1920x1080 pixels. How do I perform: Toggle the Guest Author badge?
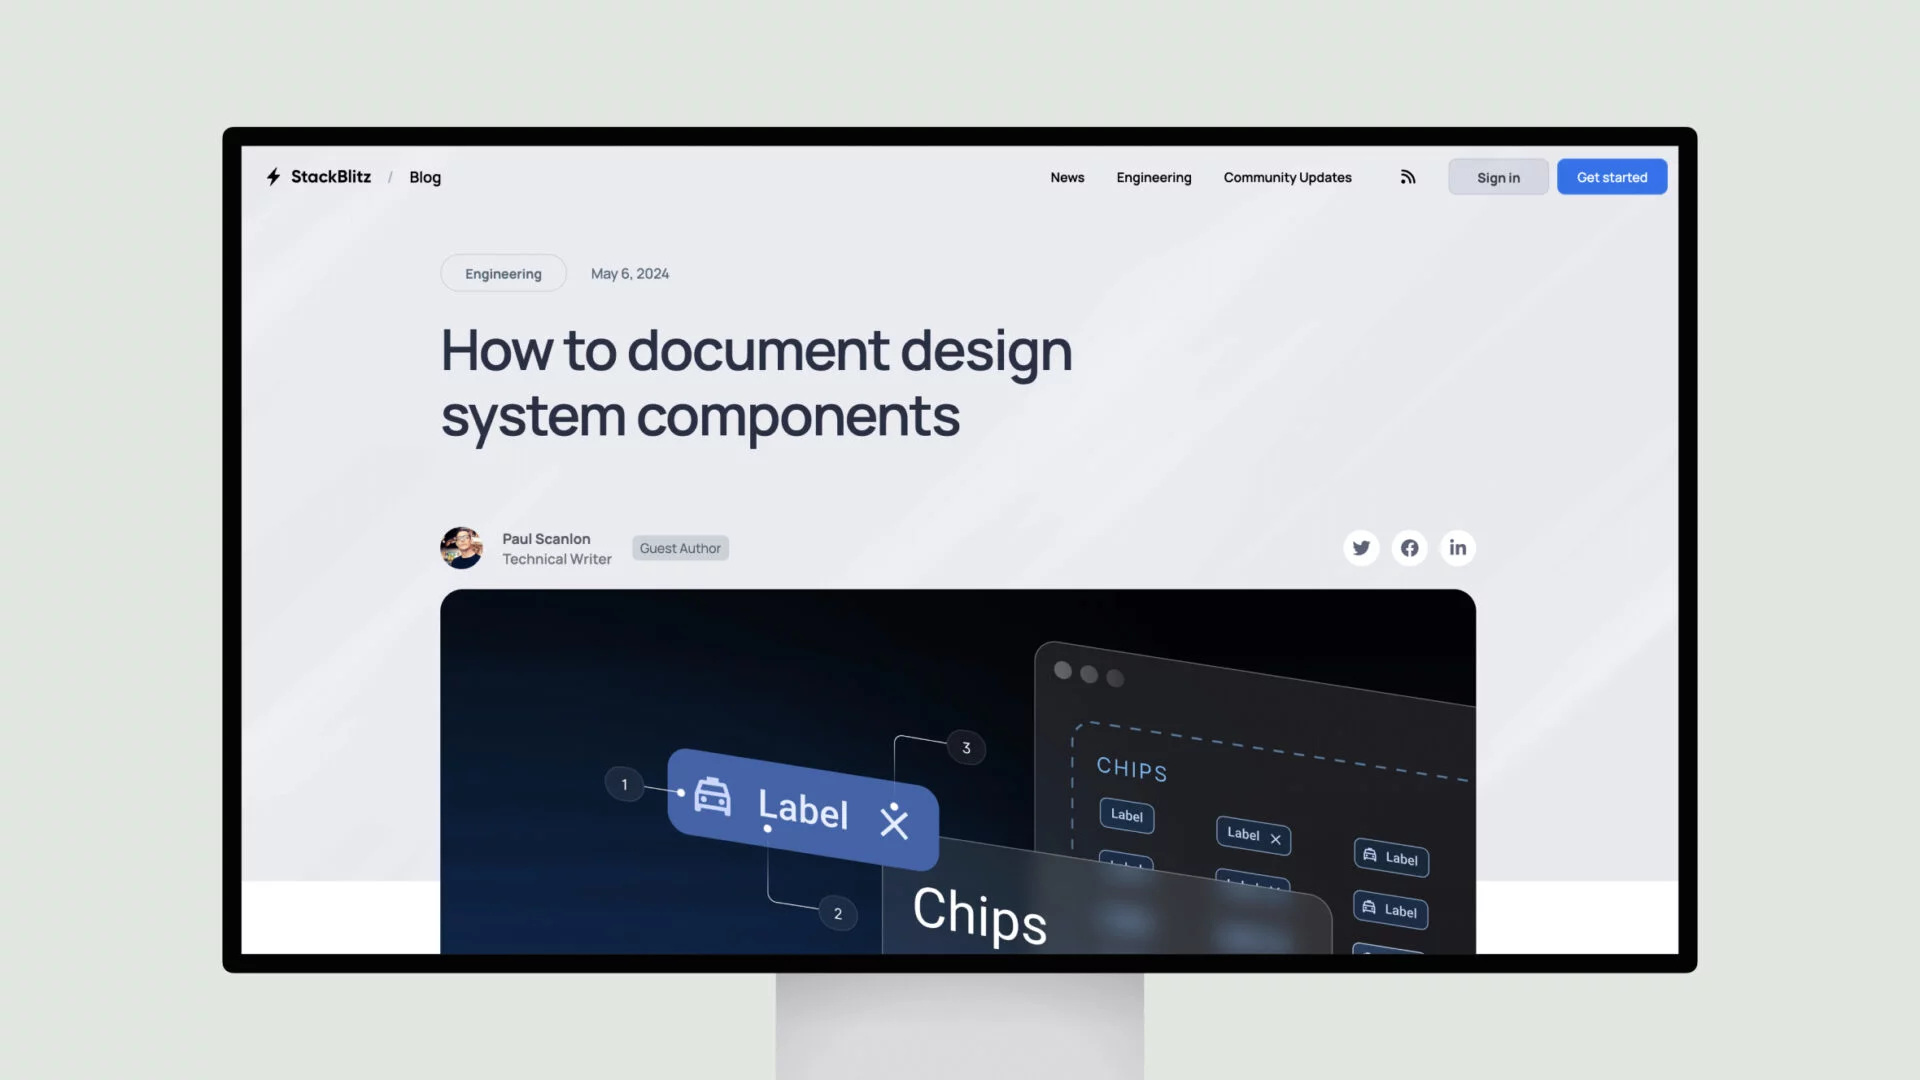click(679, 547)
